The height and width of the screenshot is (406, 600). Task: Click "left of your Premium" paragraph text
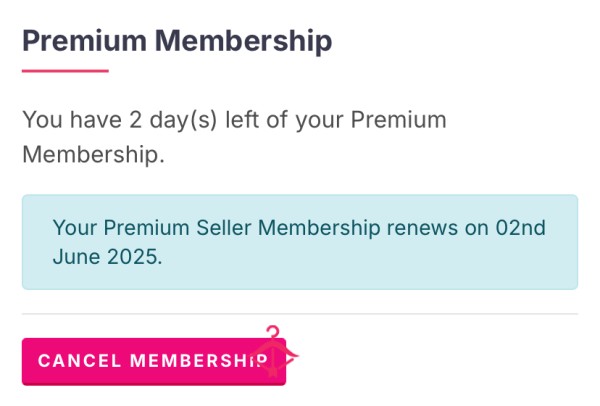336,121
